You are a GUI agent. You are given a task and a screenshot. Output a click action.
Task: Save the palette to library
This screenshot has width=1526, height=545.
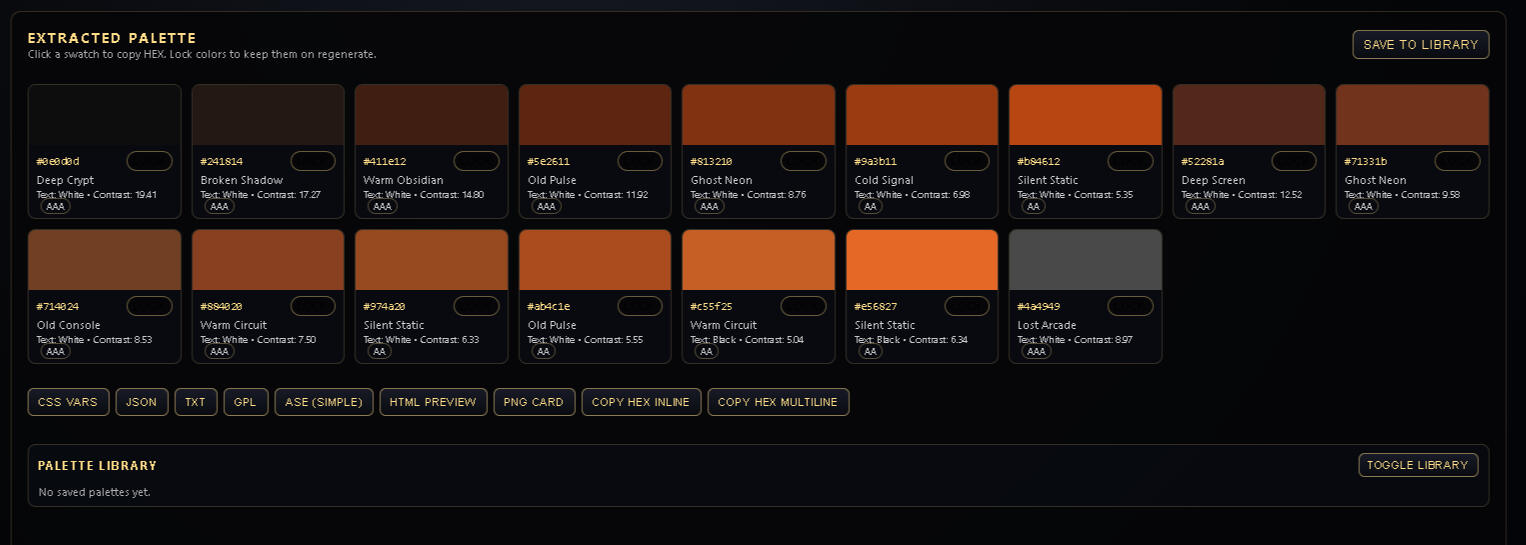tap(1420, 45)
